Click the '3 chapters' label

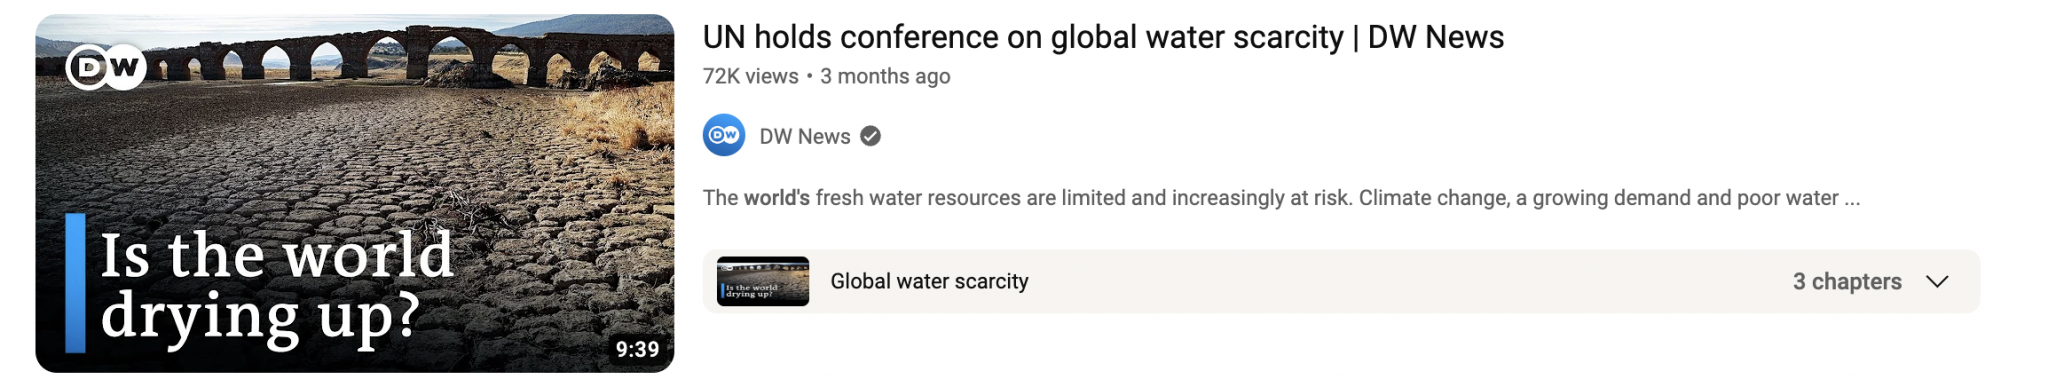point(1847,281)
